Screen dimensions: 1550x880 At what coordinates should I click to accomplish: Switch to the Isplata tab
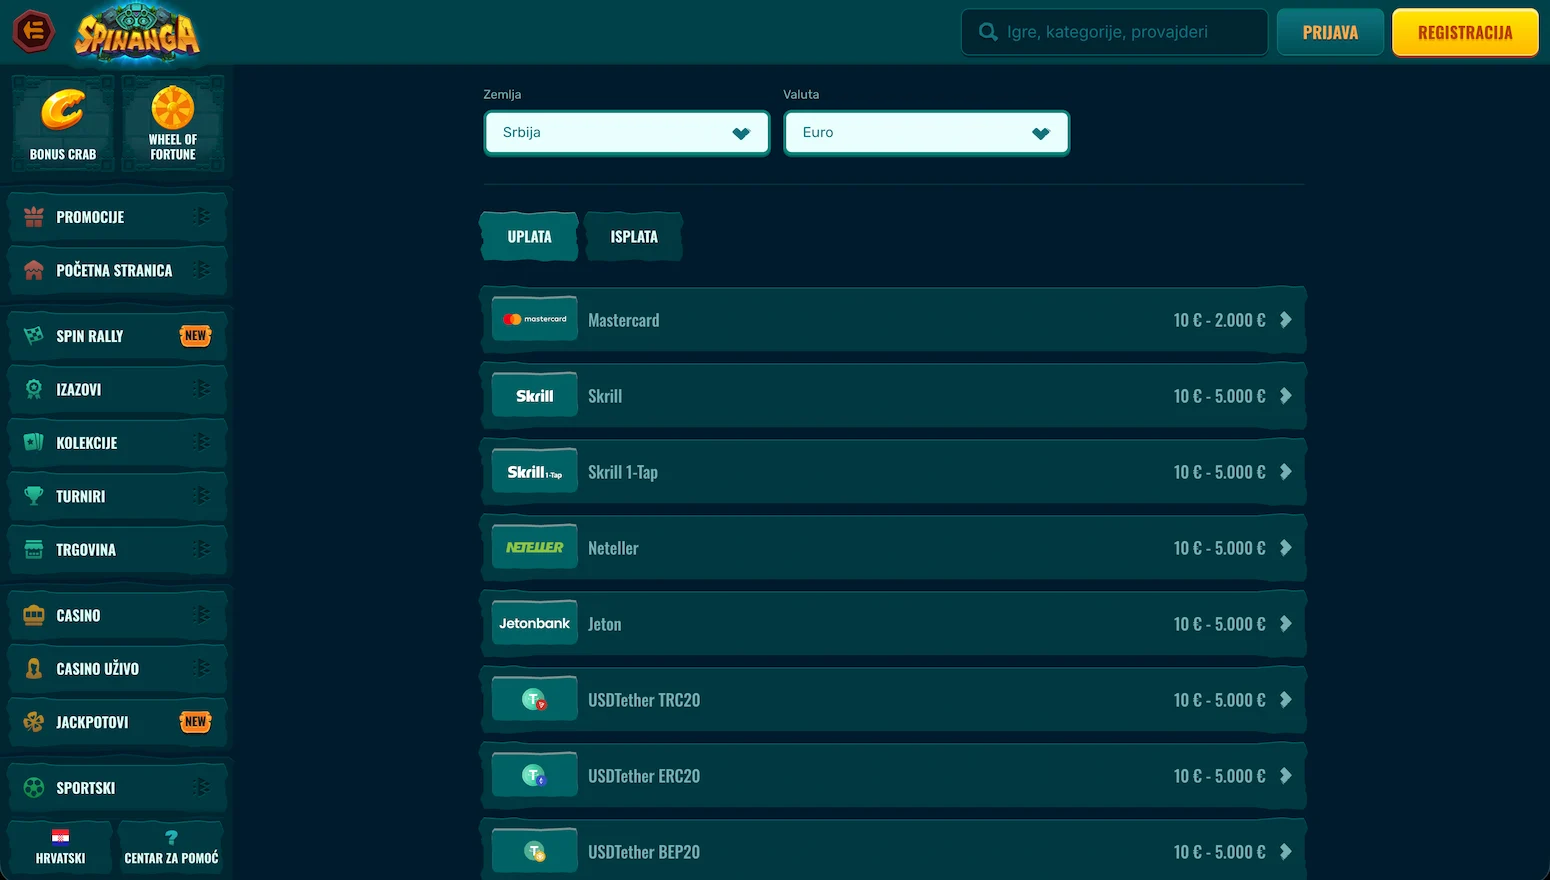pyautogui.click(x=634, y=237)
